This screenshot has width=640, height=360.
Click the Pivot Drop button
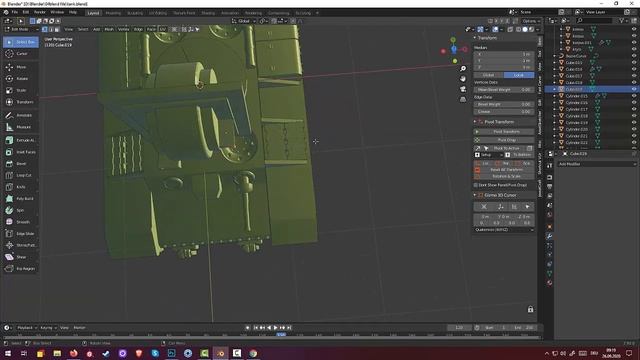504,140
